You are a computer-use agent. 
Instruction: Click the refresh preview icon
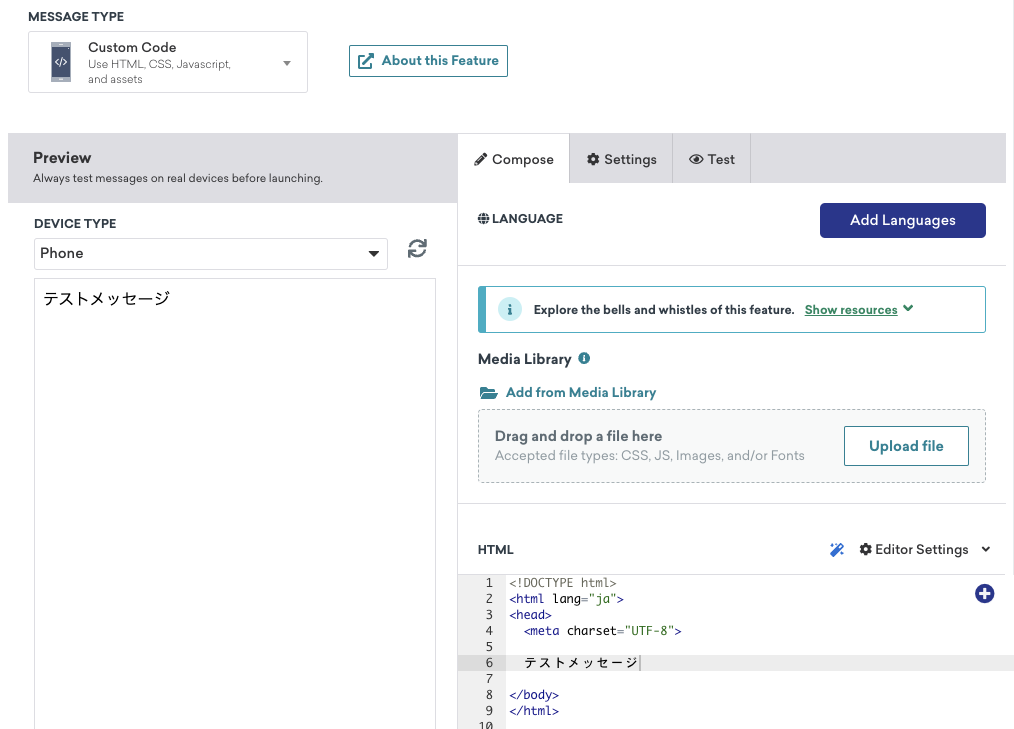(x=417, y=249)
